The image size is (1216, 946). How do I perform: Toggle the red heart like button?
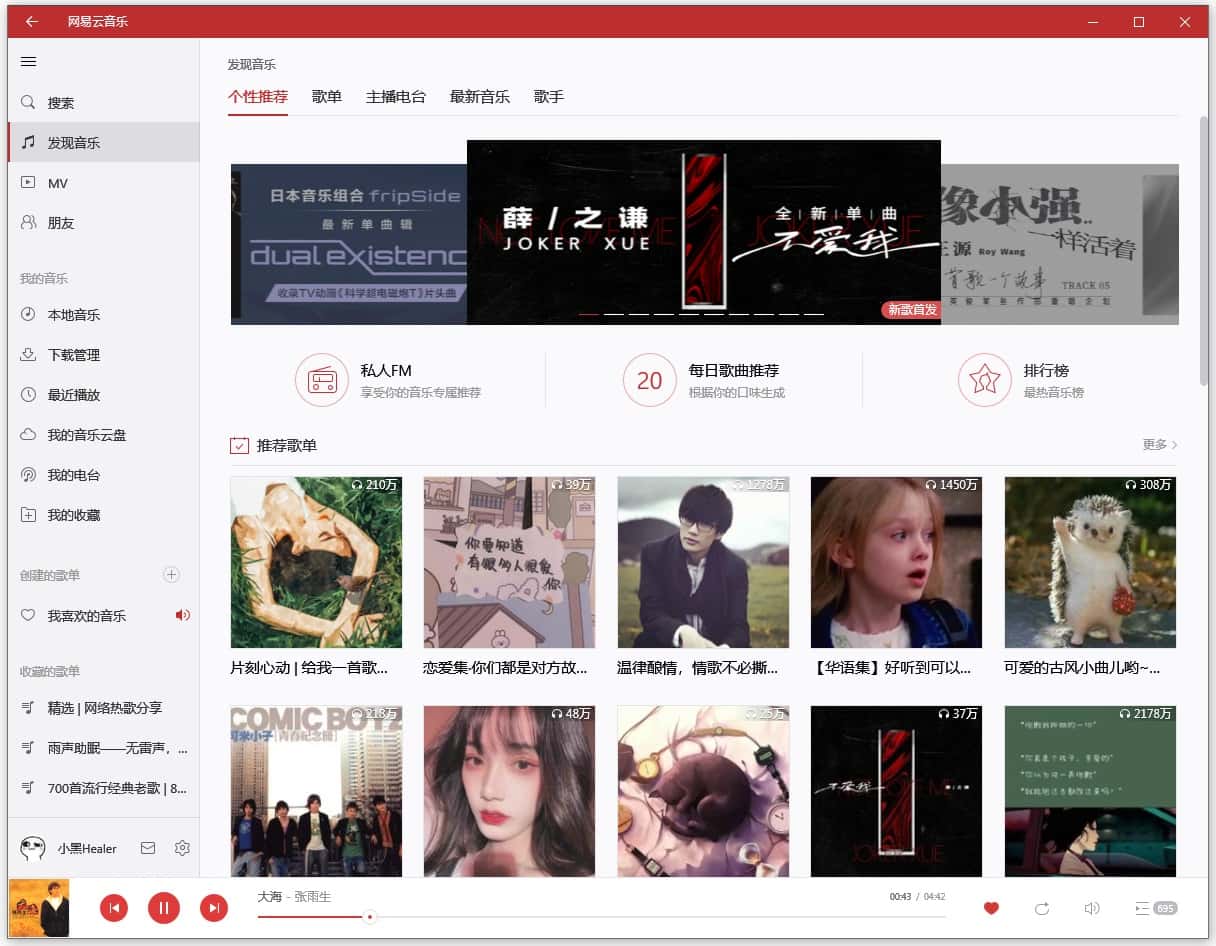click(991, 908)
